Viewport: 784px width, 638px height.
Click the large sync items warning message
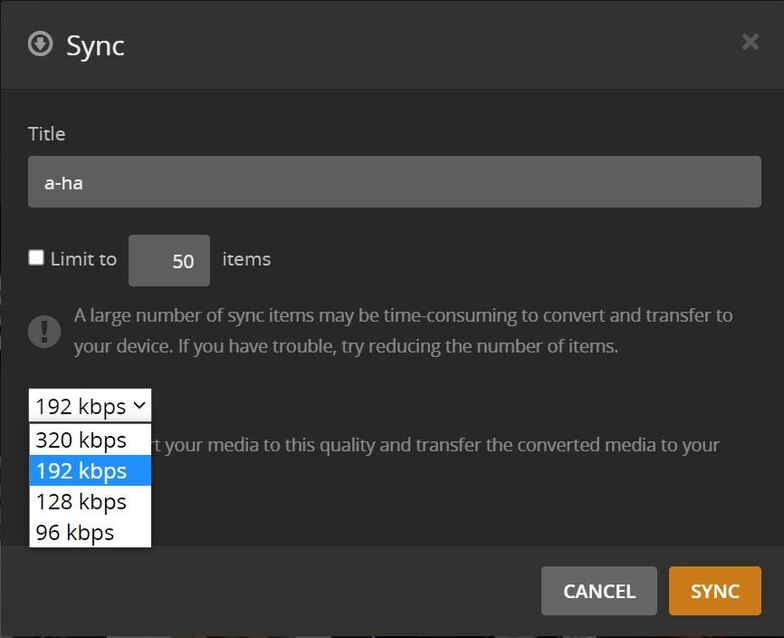coord(403,331)
